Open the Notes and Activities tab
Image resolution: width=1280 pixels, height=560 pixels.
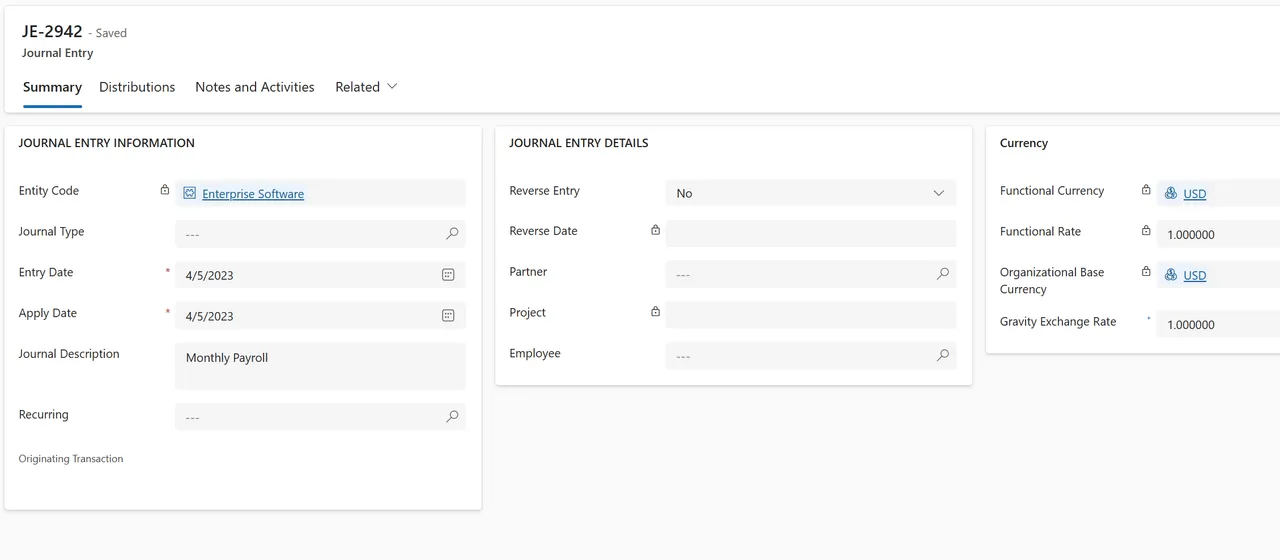[x=254, y=87]
